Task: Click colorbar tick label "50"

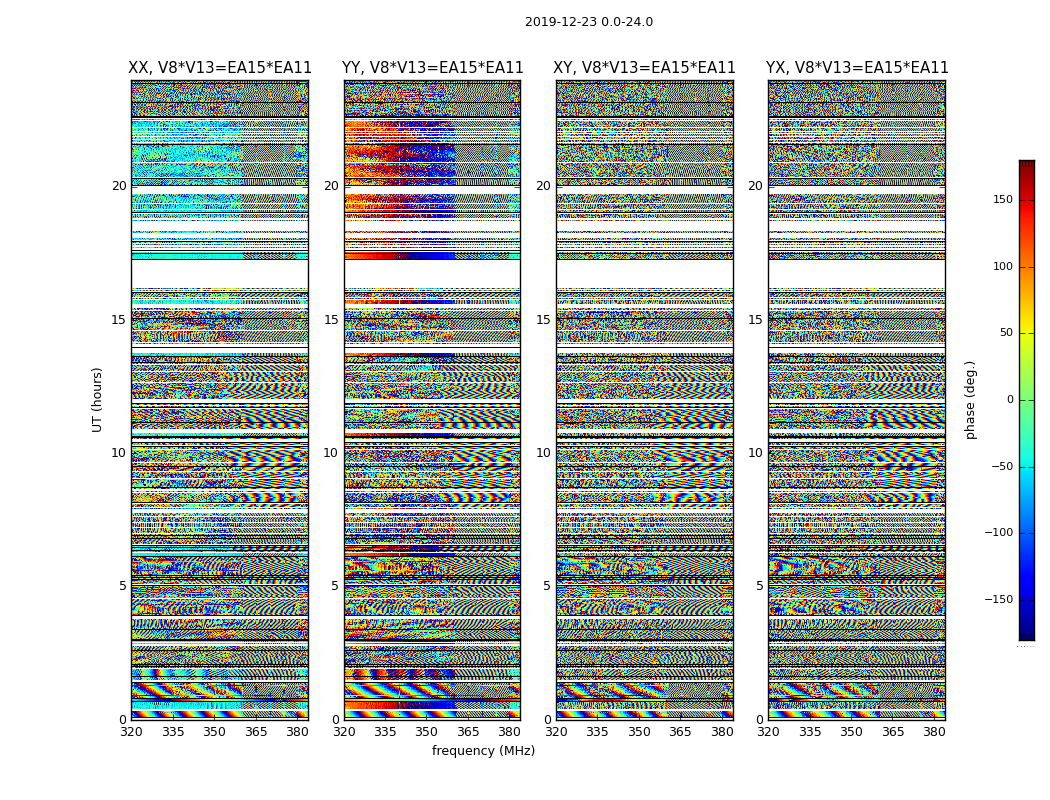Action: (x=1006, y=333)
